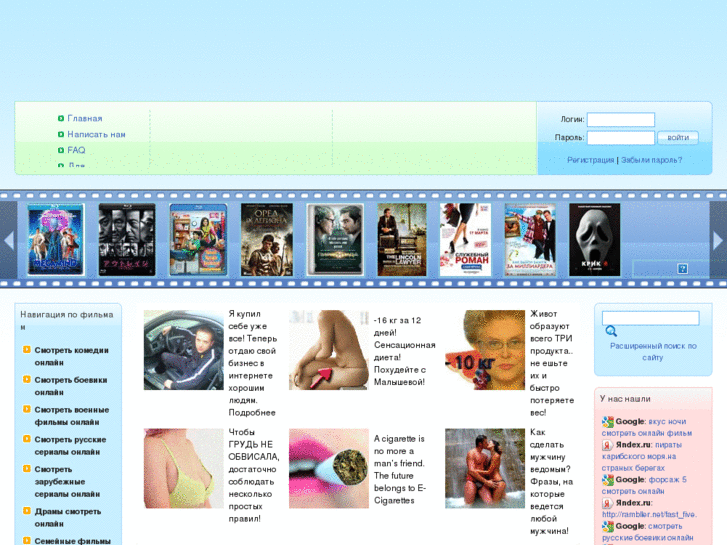The width and height of the screenshot is (727, 545).
Task: Open Смотреть зарубежные сериалы онлайн category
Action: 67,481
